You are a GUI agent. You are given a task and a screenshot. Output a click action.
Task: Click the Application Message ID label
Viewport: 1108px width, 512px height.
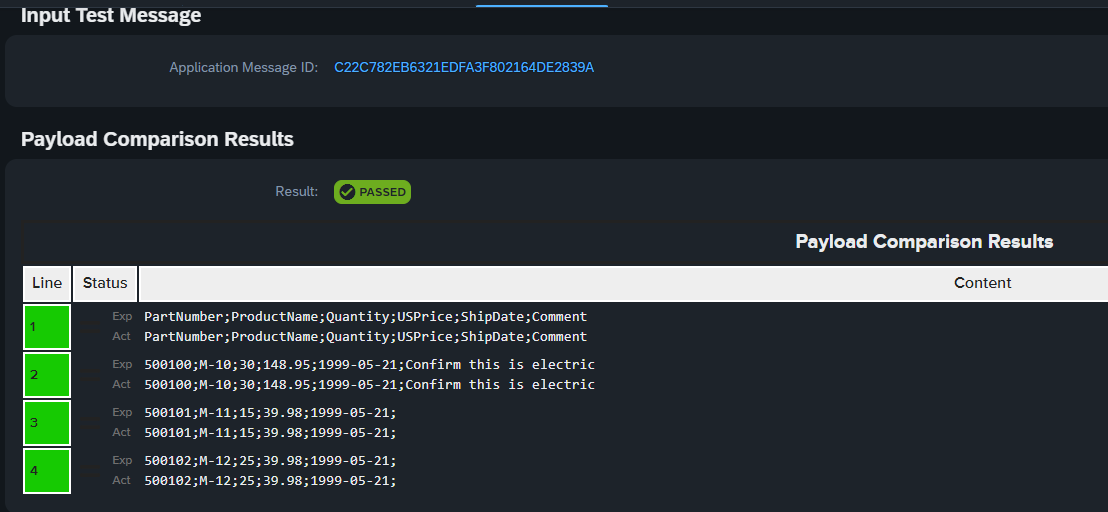tap(244, 68)
